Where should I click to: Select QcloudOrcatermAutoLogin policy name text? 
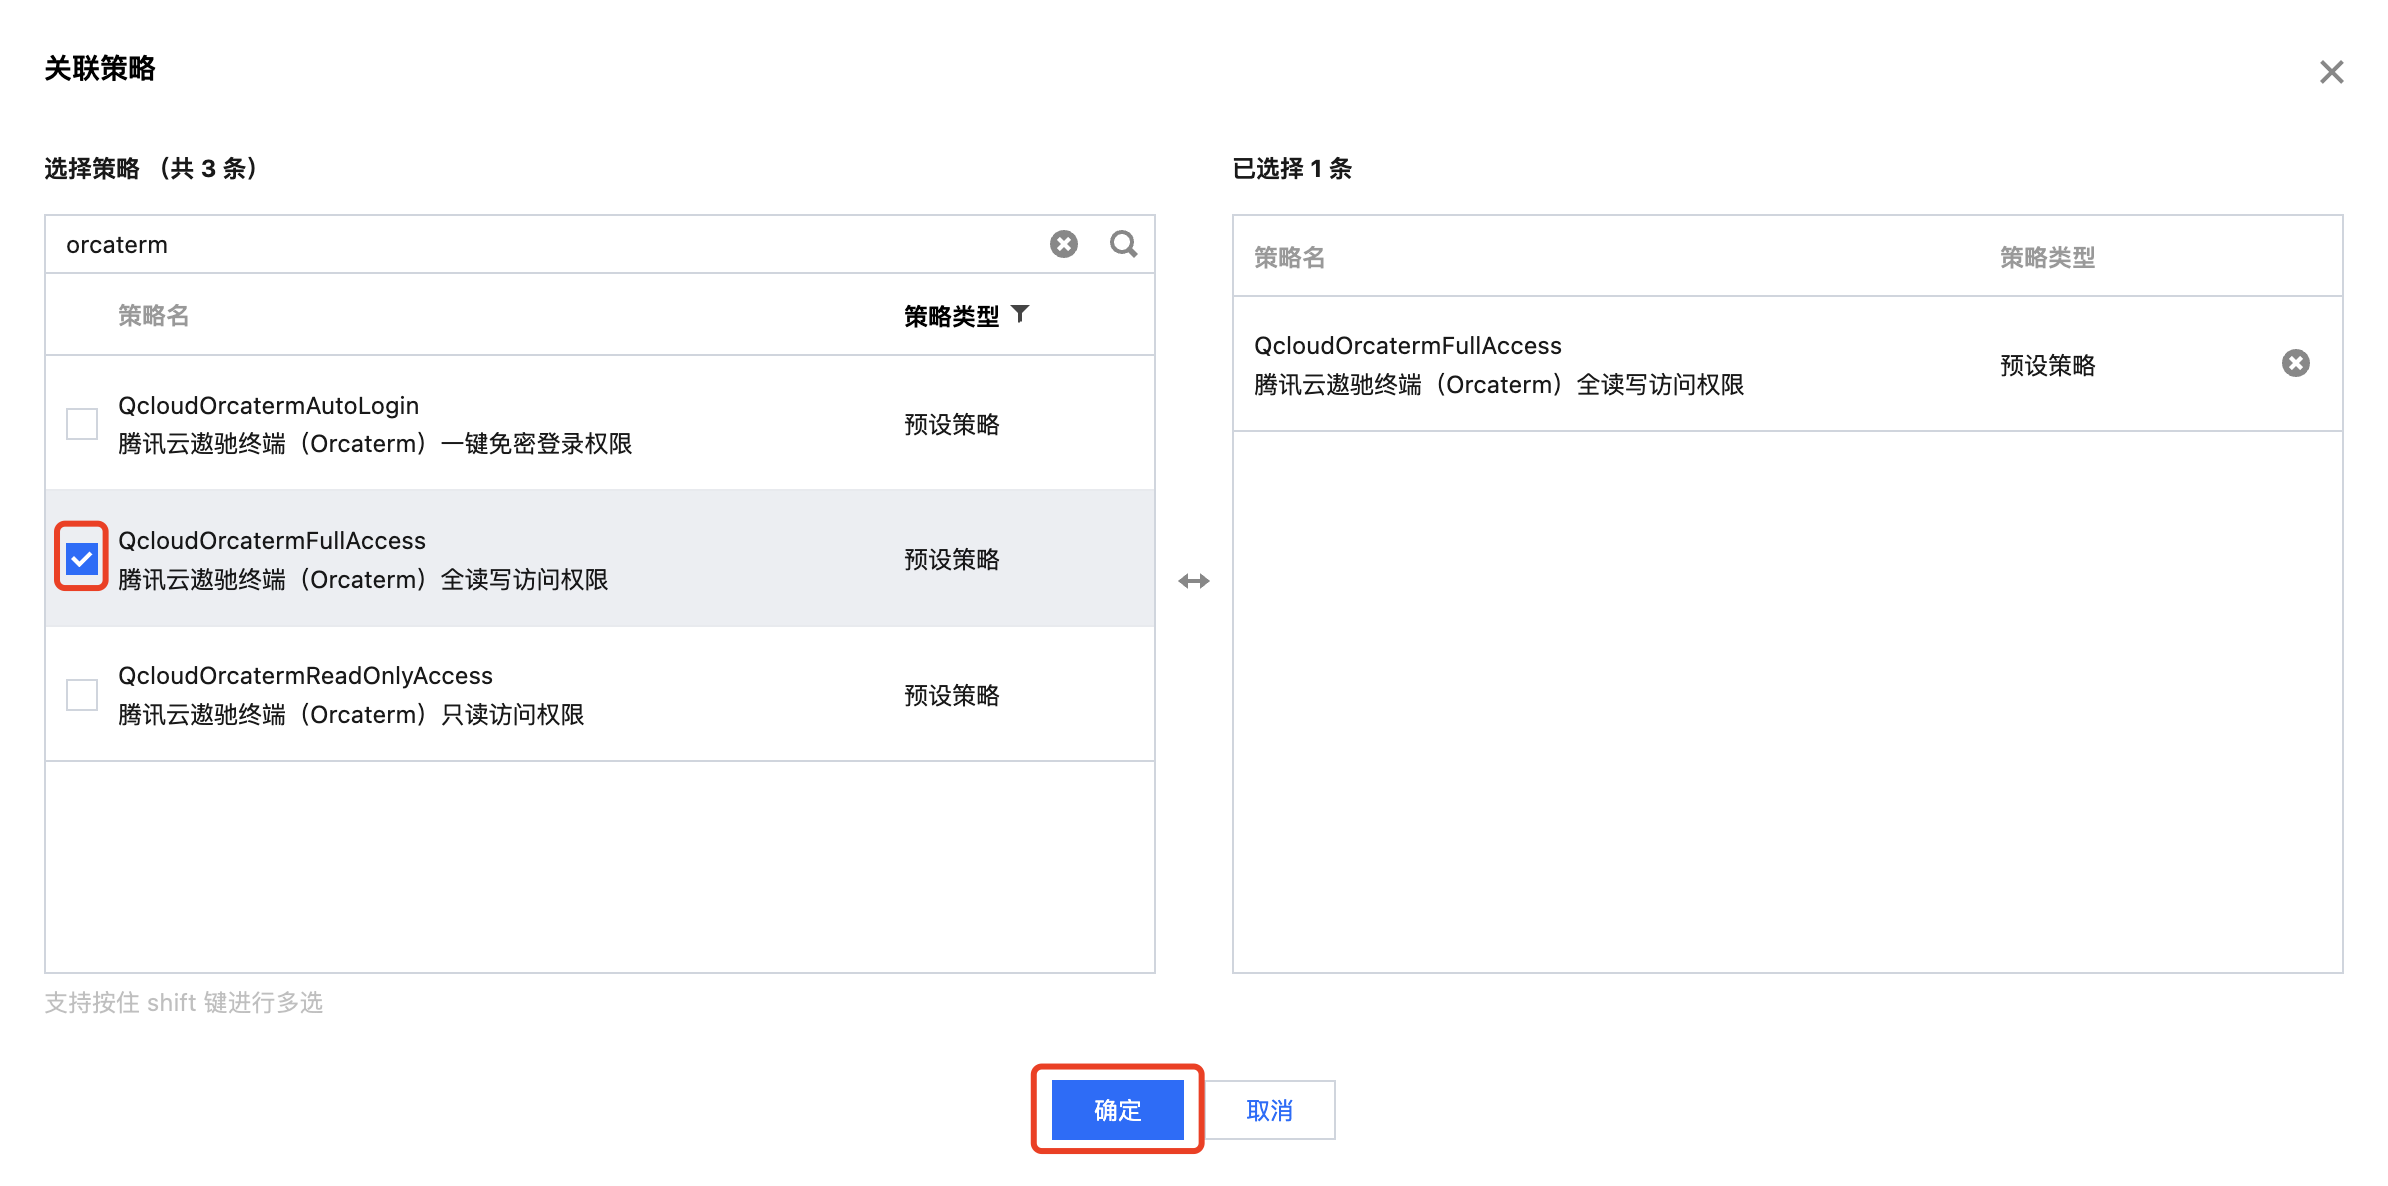[x=268, y=405]
